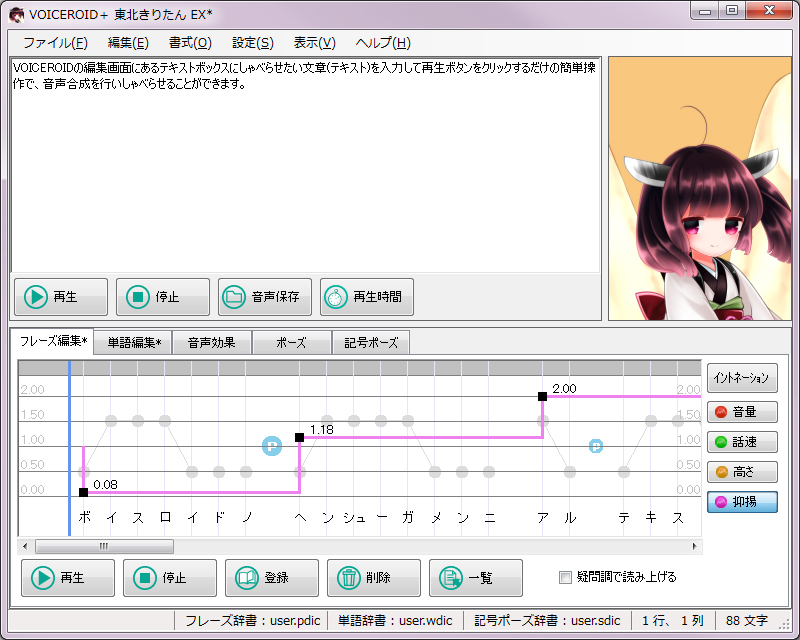The width and height of the screenshot is (800, 640).
Task: Select the 音量 volume mode button
Action: point(742,412)
